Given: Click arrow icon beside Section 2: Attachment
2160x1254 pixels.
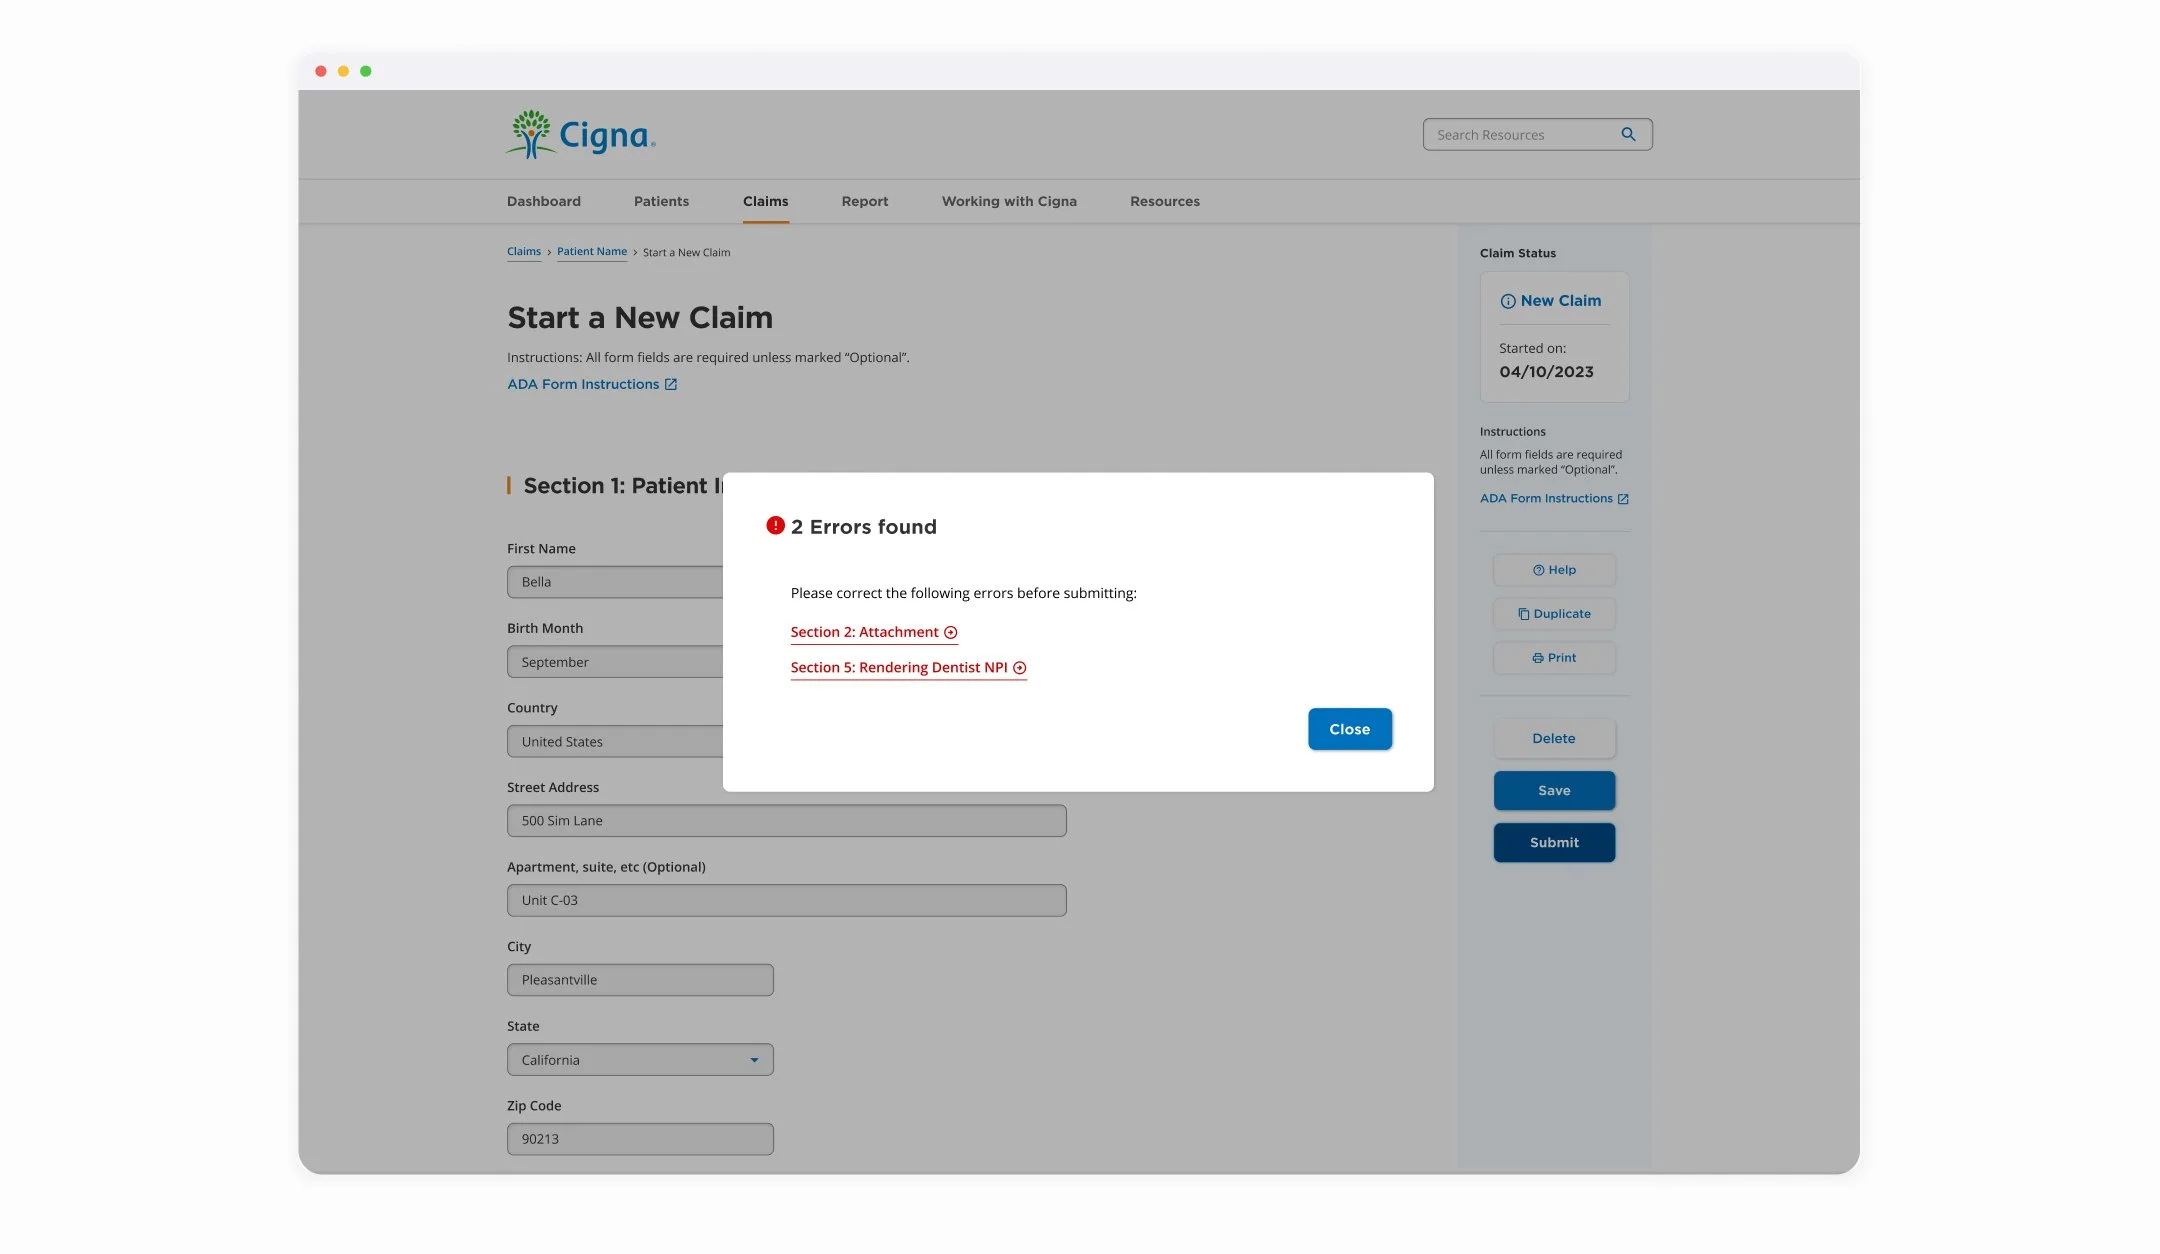Looking at the screenshot, I should coord(951,632).
